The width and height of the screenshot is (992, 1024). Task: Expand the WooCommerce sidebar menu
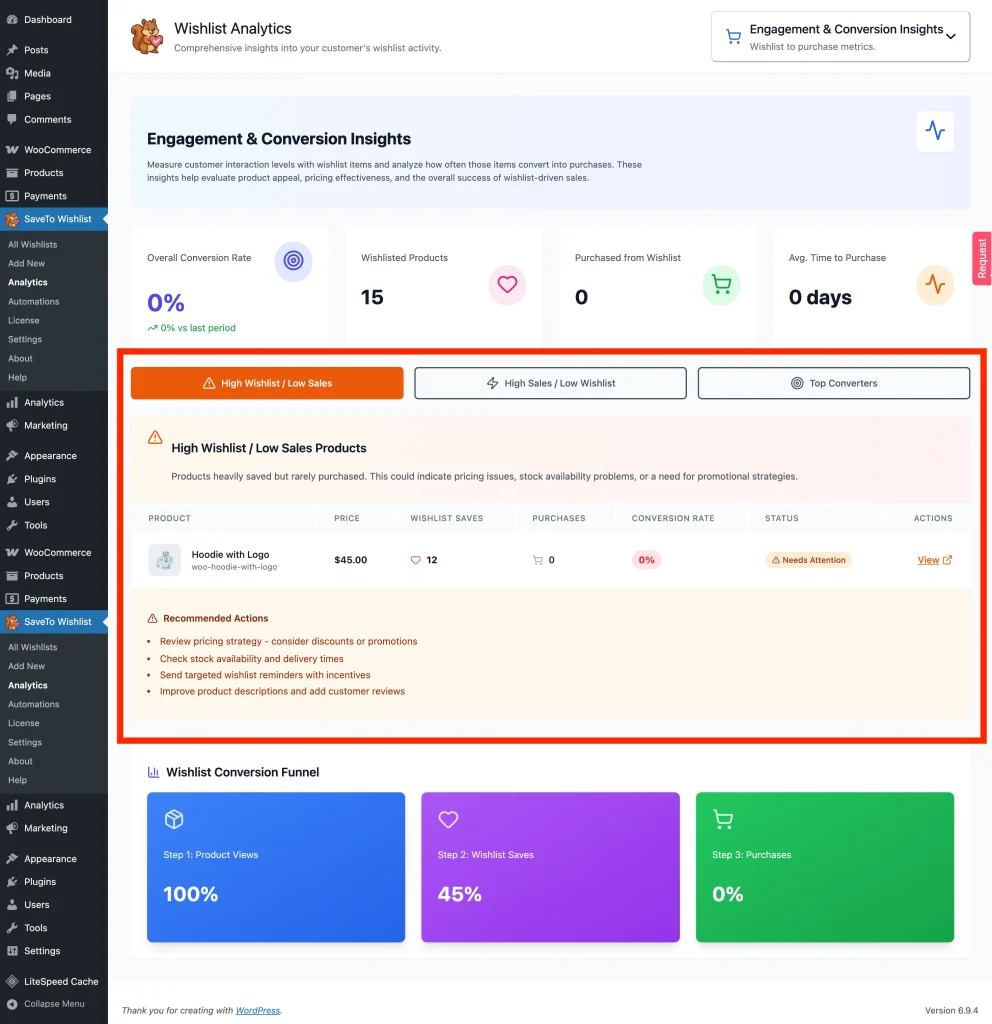pyautogui.click(x=55, y=149)
